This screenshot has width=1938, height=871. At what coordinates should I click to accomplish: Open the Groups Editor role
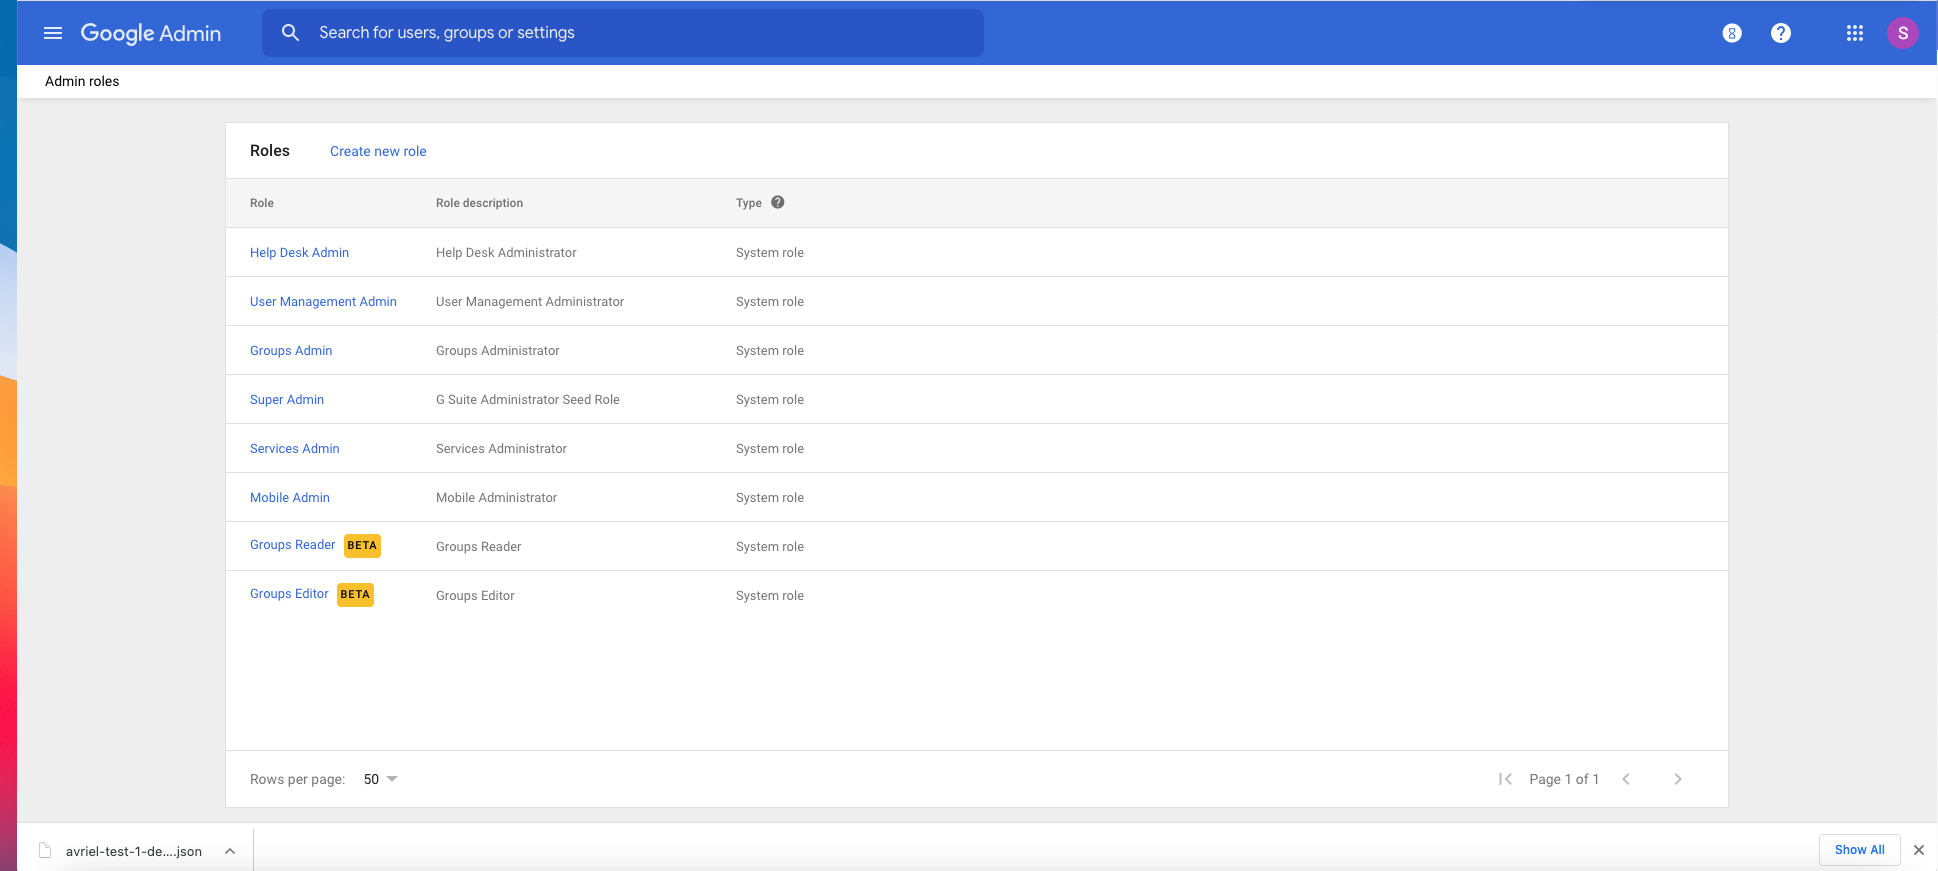(289, 594)
